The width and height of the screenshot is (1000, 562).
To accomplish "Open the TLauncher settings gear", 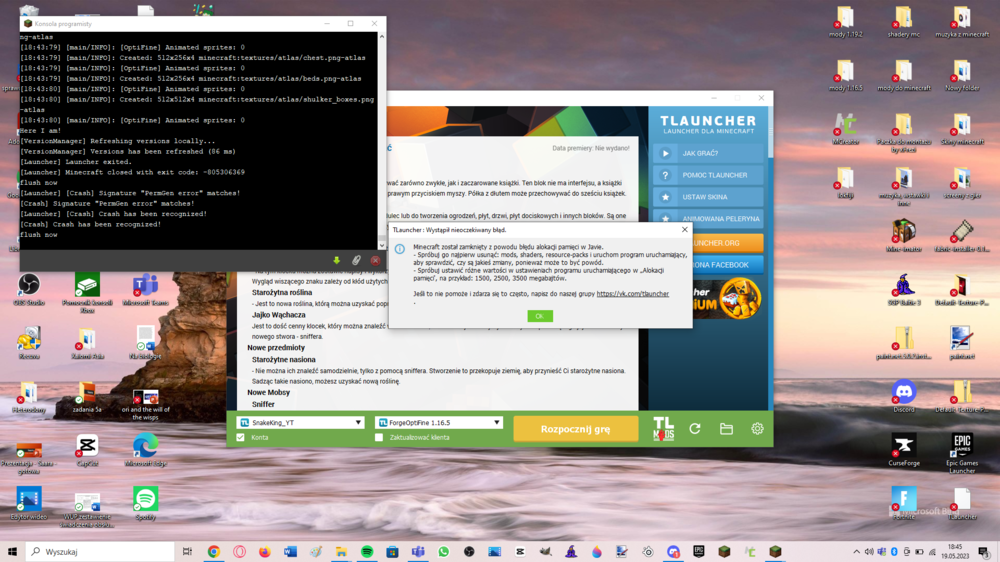I will (757, 429).
